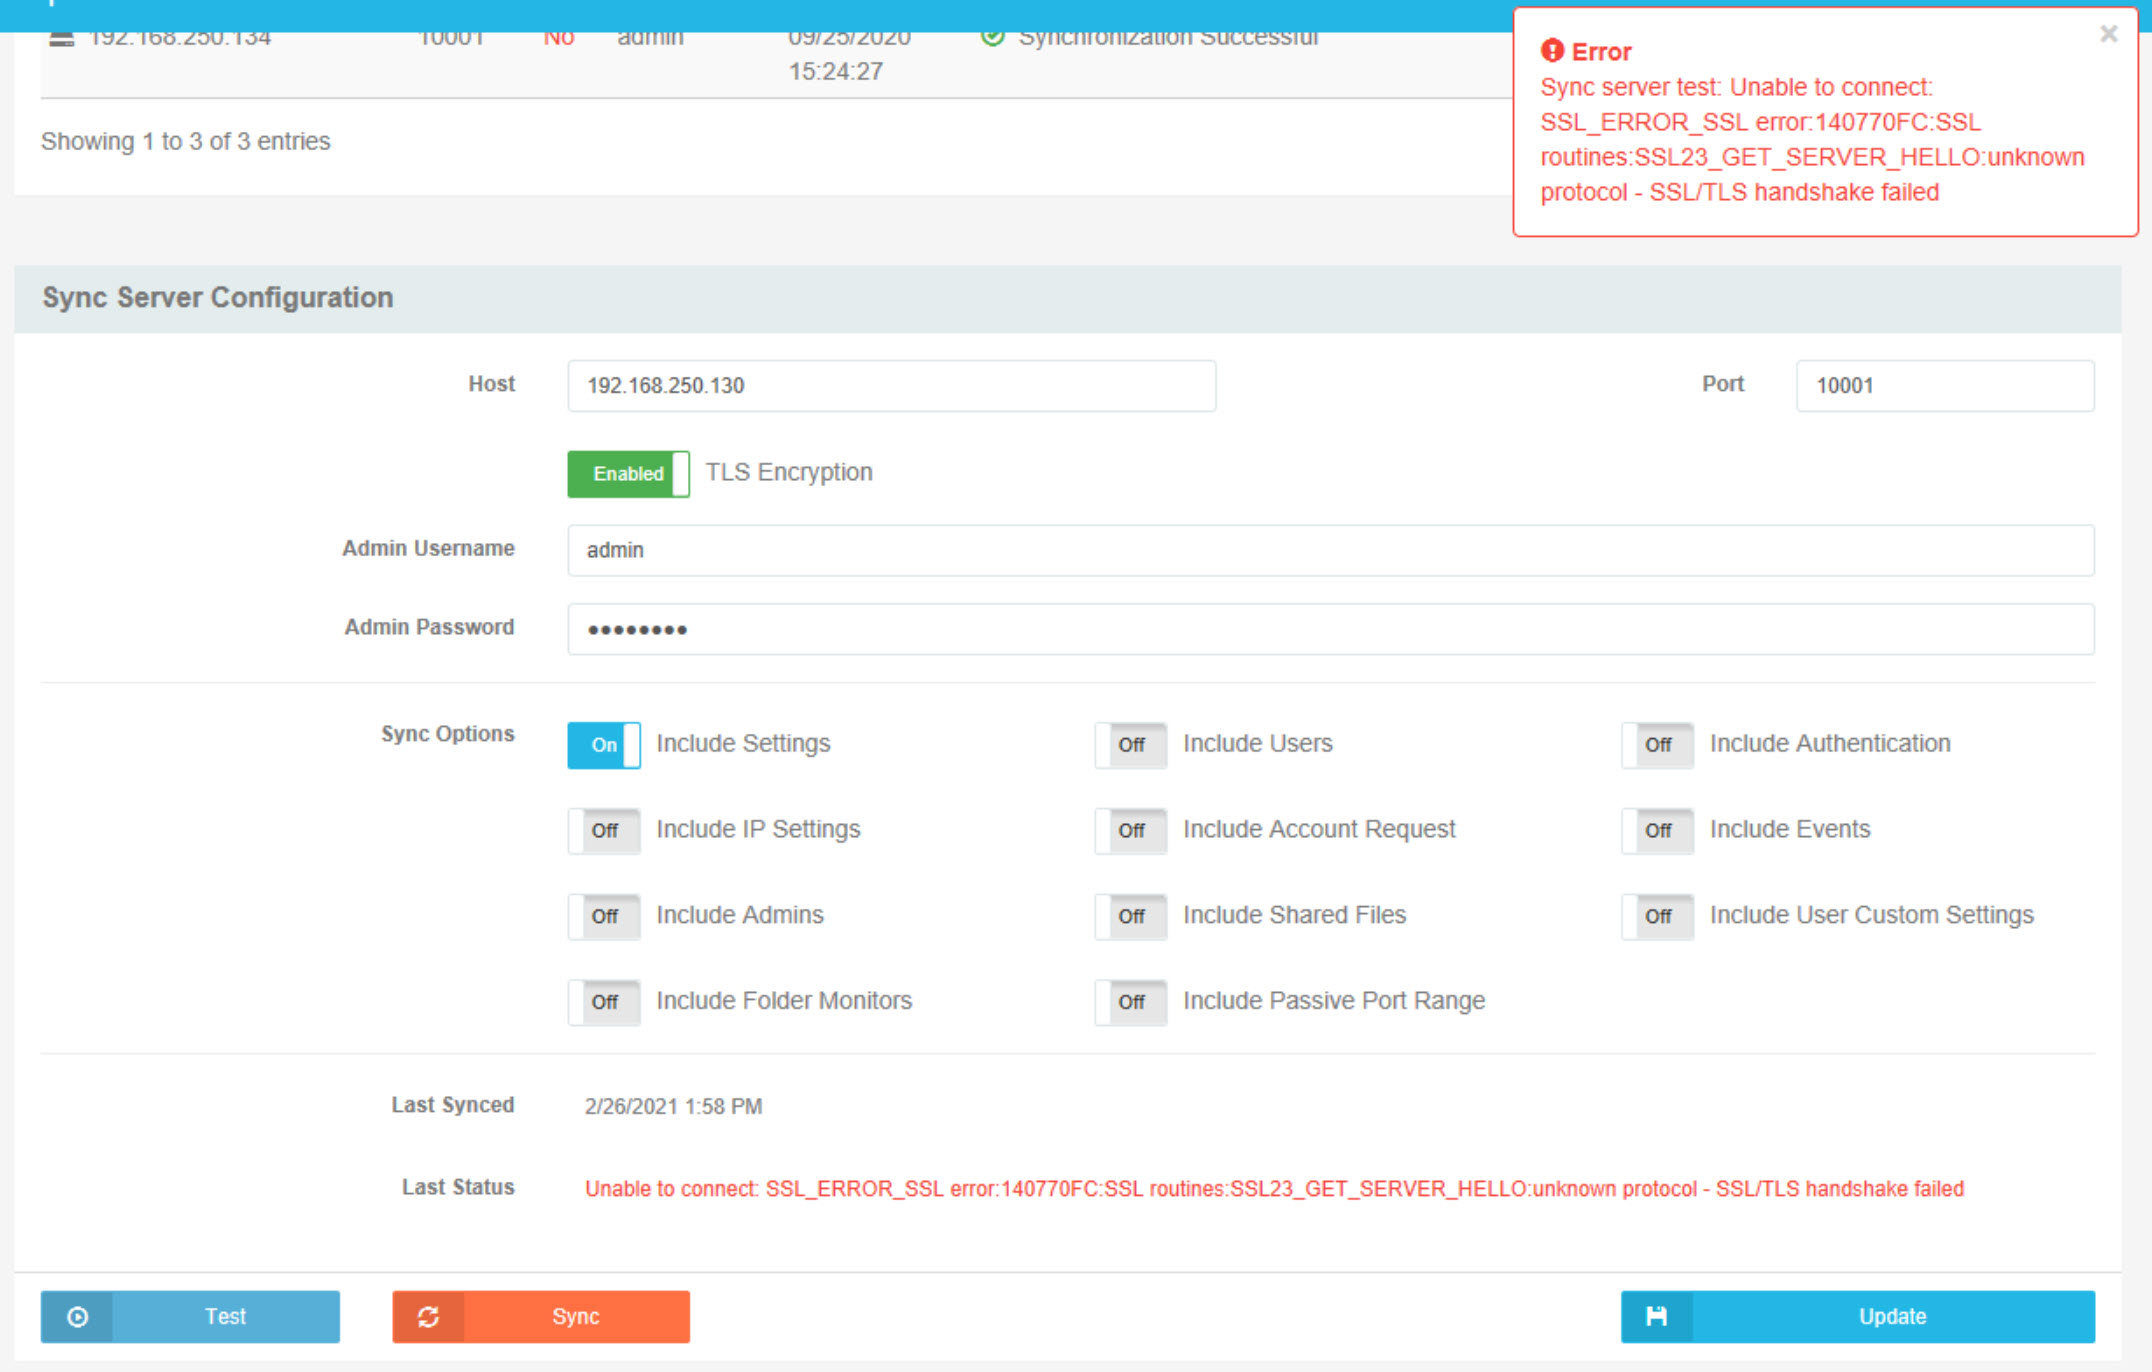Click the red Error exclamation icon
This screenshot has width=2152, height=1372.
1551,51
